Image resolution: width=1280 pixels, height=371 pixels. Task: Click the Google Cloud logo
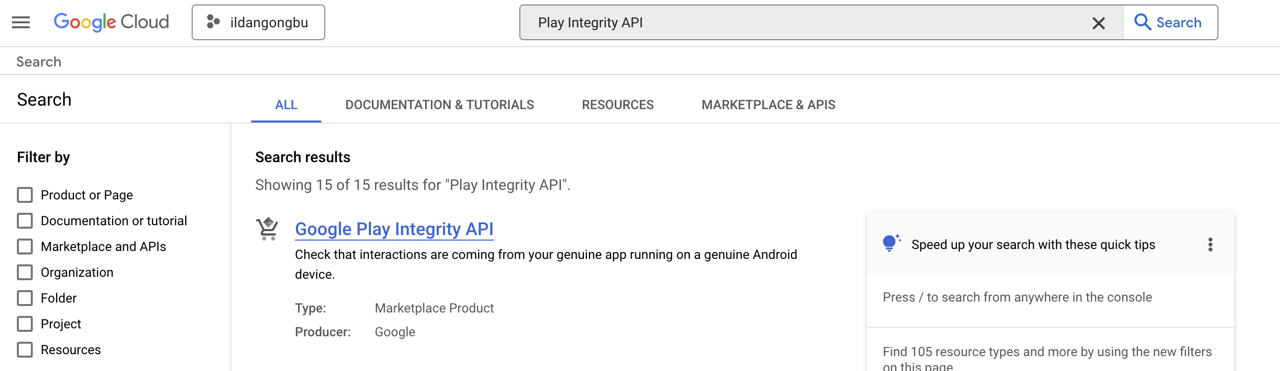111,22
